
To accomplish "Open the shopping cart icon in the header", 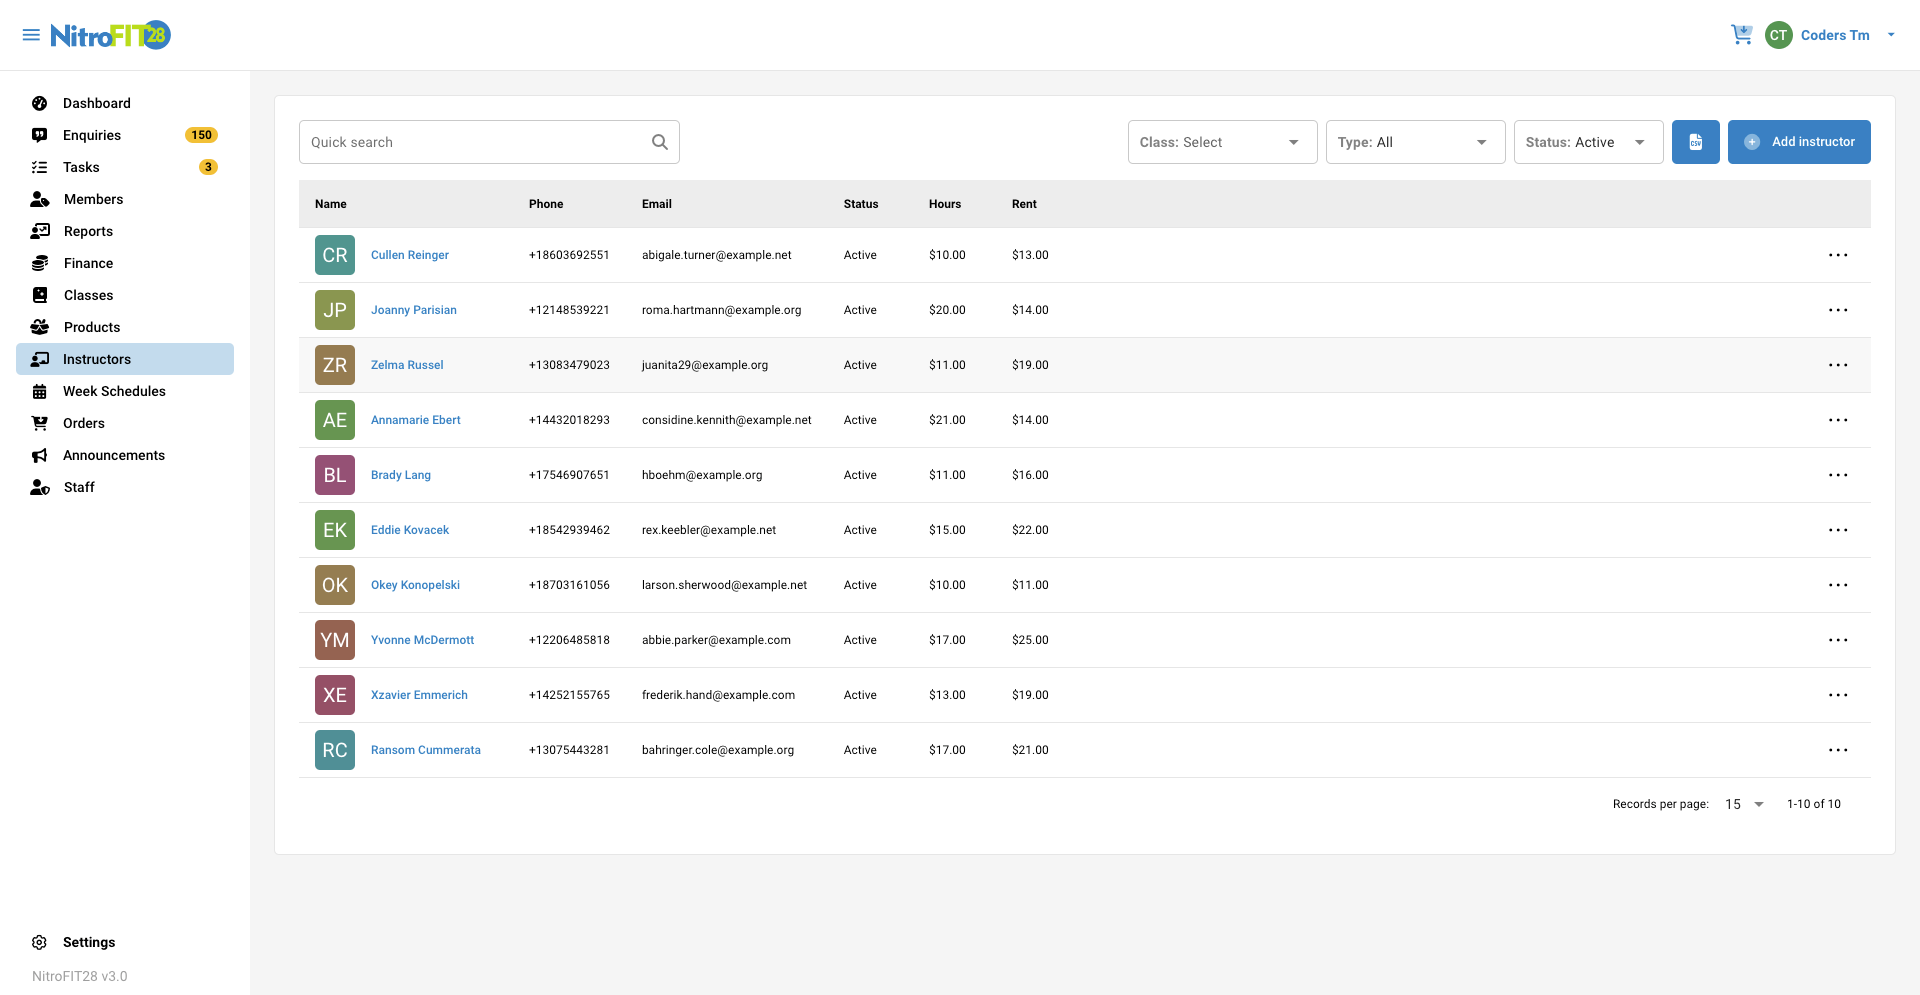I will (1742, 34).
